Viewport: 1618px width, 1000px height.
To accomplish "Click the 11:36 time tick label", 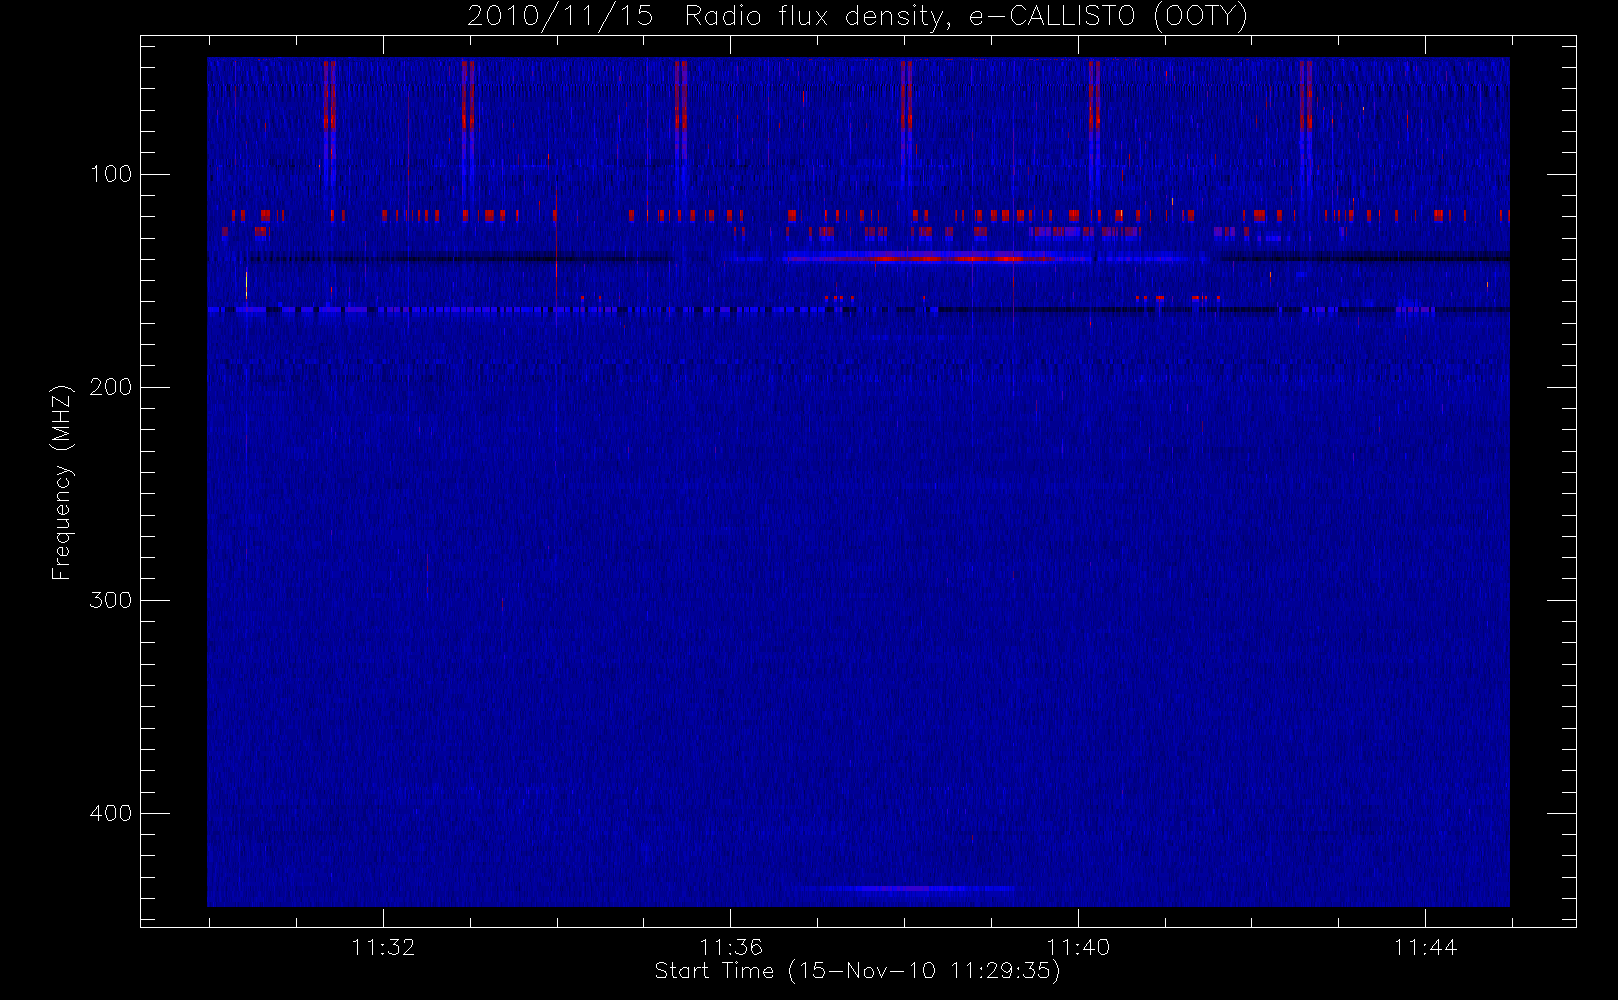I will coord(731,947).
